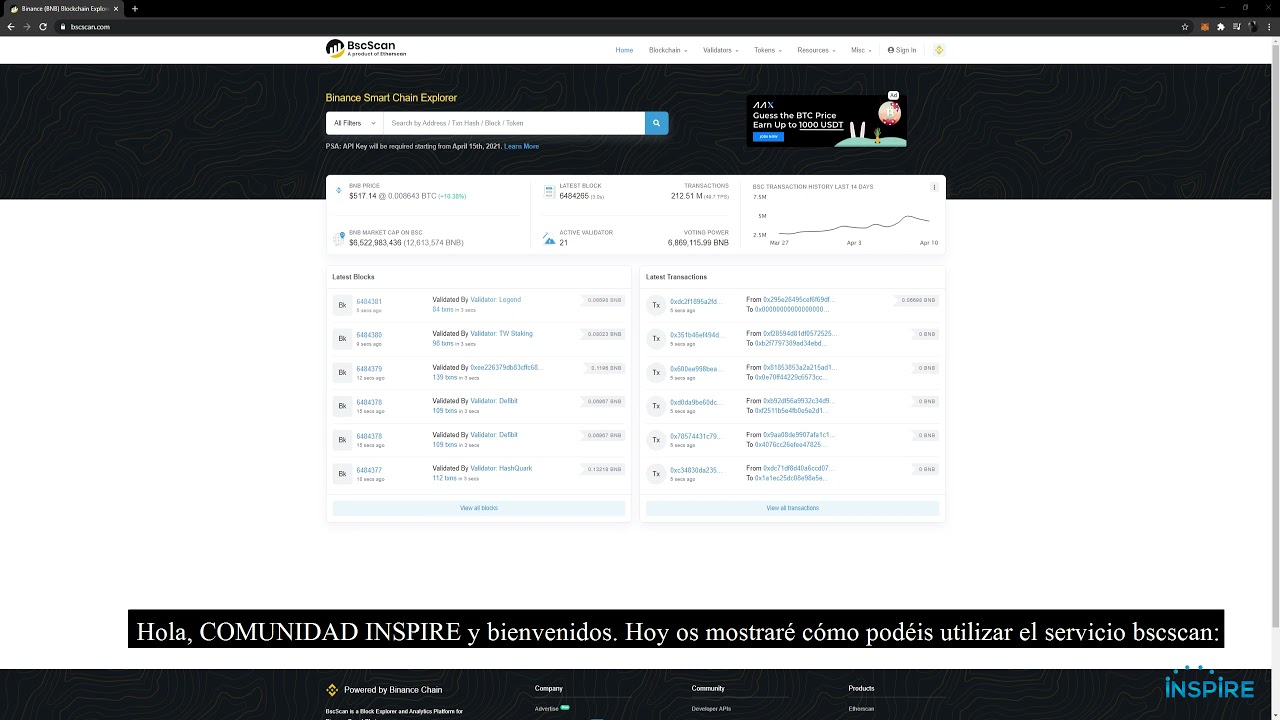Click View all transactions button
The height and width of the screenshot is (720, 1280).
(x=792, y=508)
